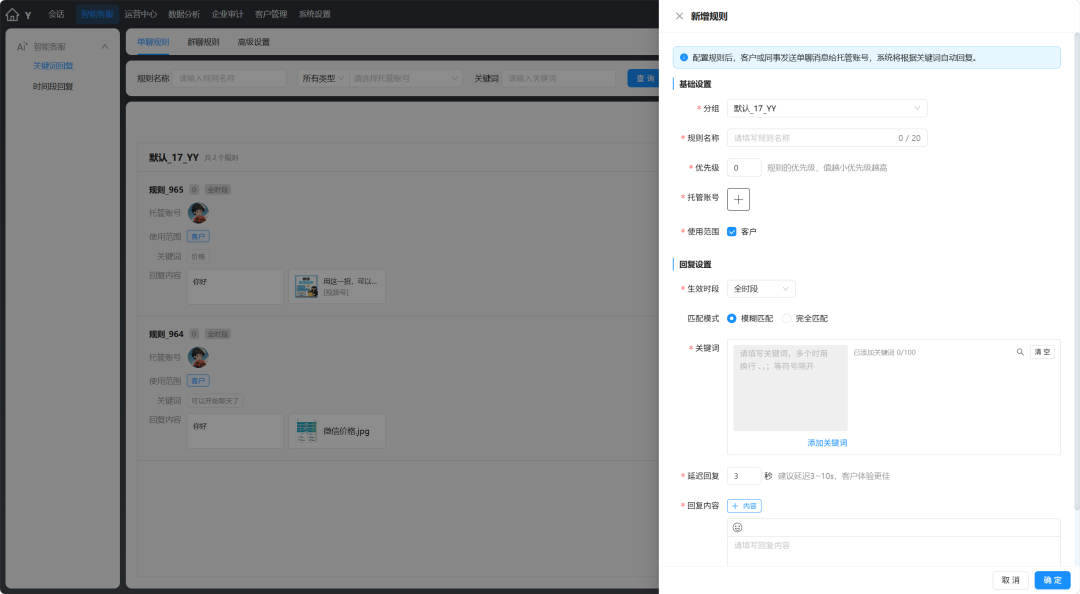Click the keyword search magnifier icon
The image size is (1080, 594).
[x=1020, y=352]
